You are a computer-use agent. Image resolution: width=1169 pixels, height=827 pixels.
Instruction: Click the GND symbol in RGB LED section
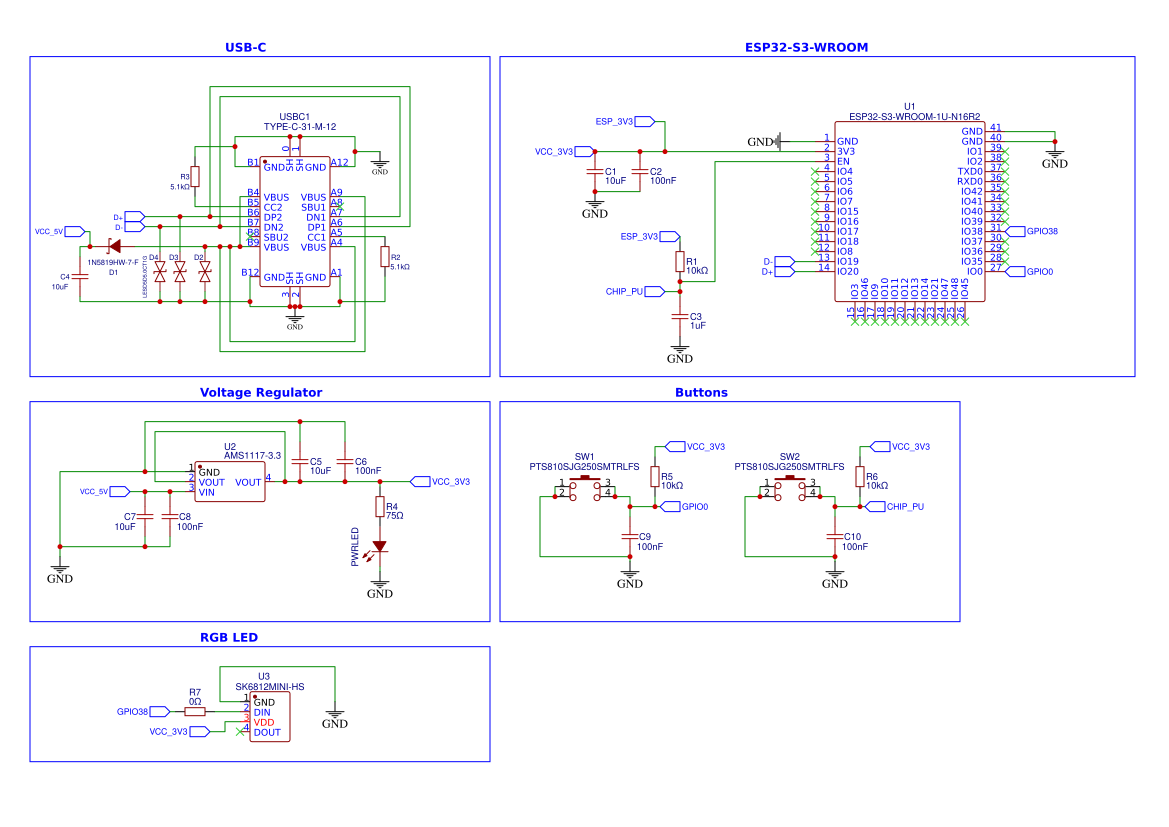335,718
